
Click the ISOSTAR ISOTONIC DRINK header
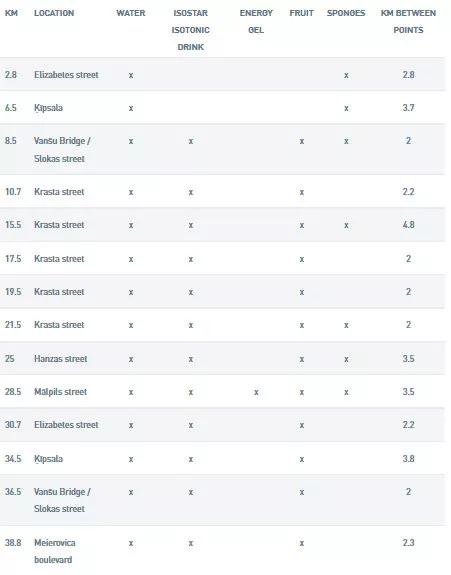190,30
